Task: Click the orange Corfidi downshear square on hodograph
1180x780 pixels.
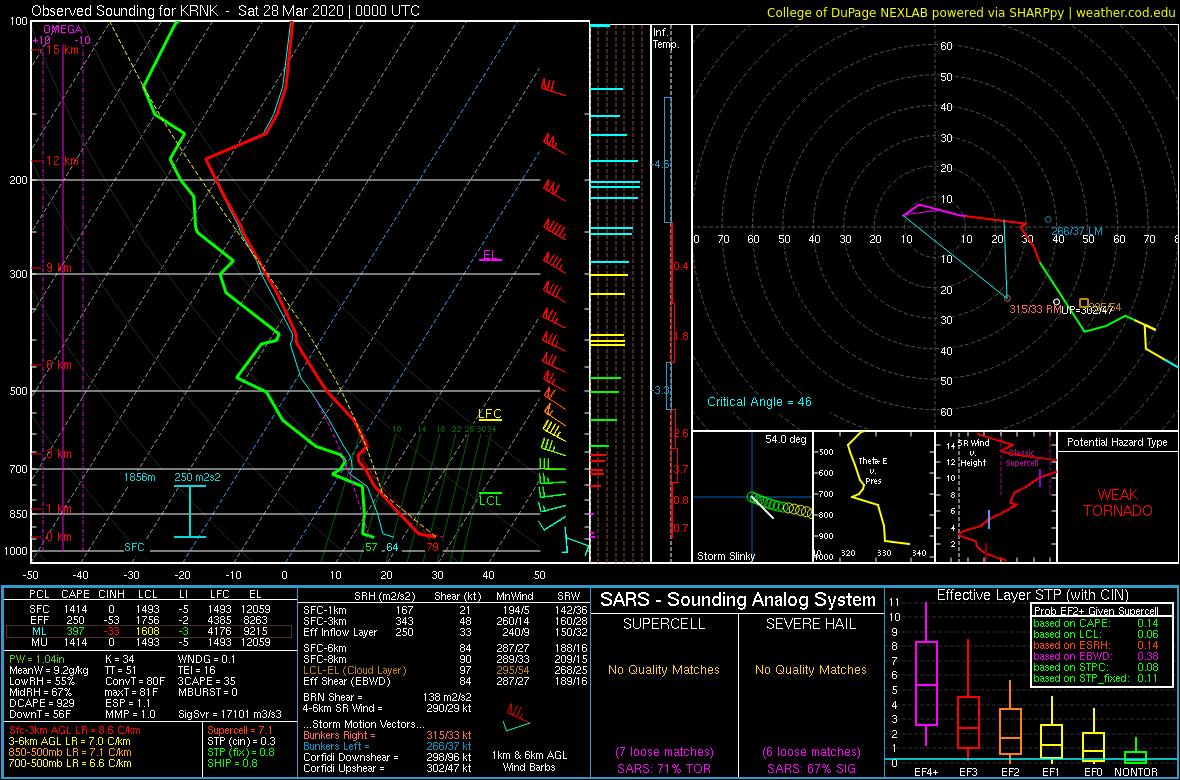Action: pyautogui.click(x=1084, y=303)
